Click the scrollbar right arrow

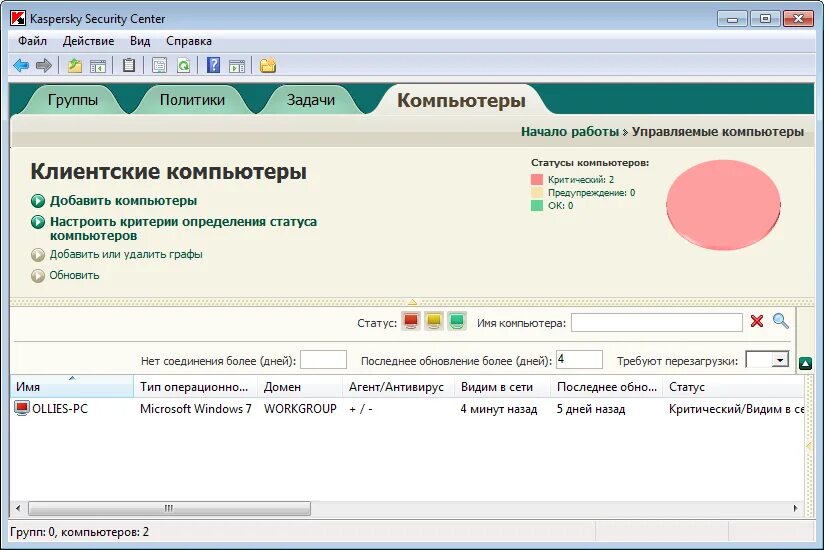(x=795, y=508)
